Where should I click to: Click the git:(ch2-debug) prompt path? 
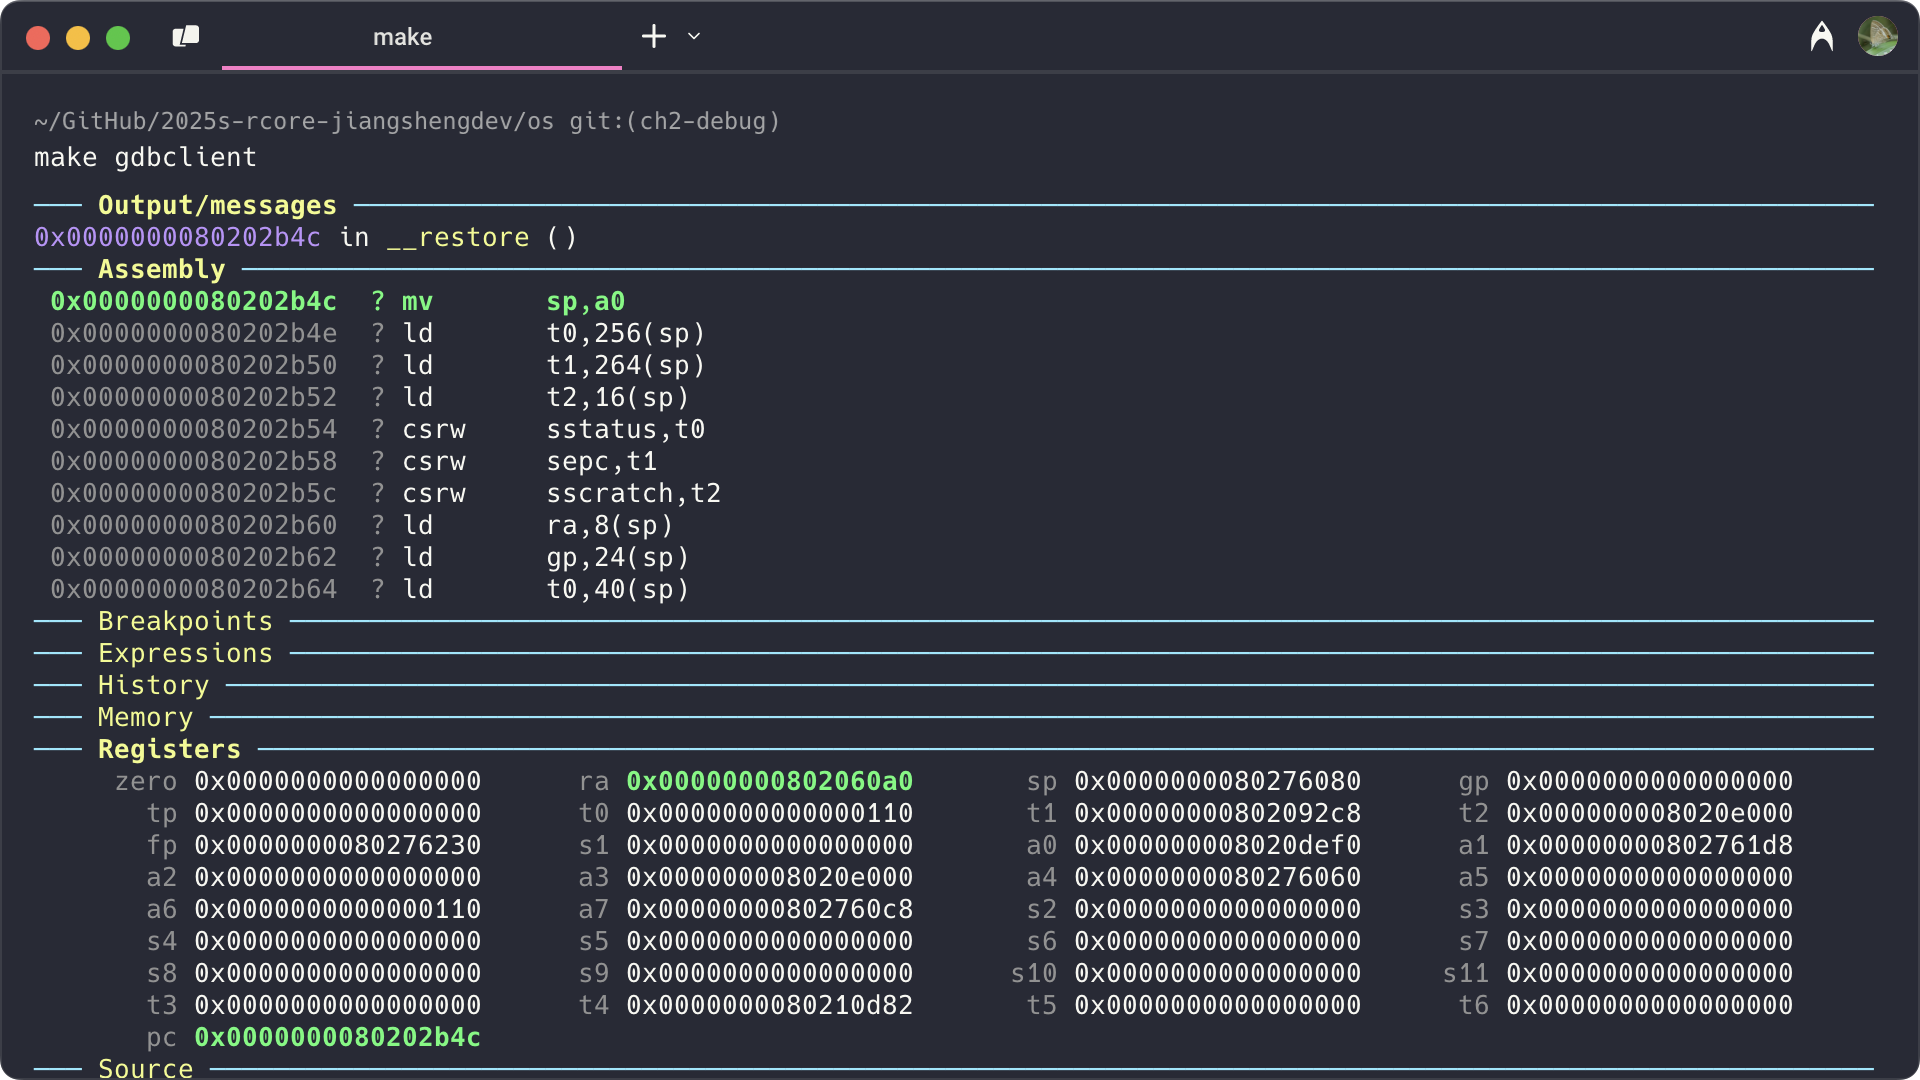tap(674, 121)
